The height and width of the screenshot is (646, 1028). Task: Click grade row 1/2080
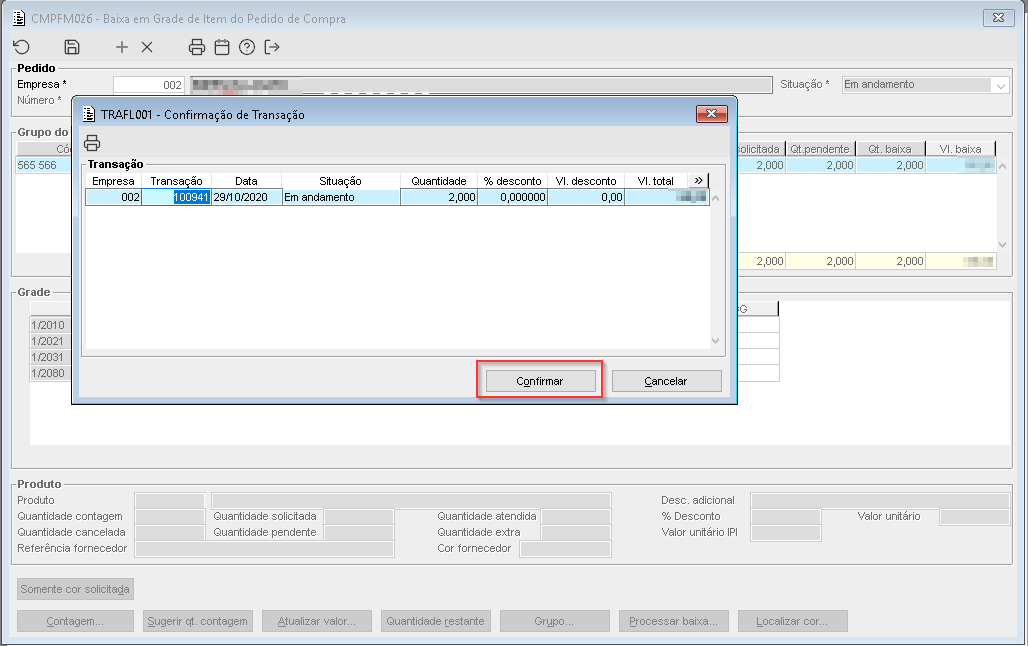coord(50,373)
